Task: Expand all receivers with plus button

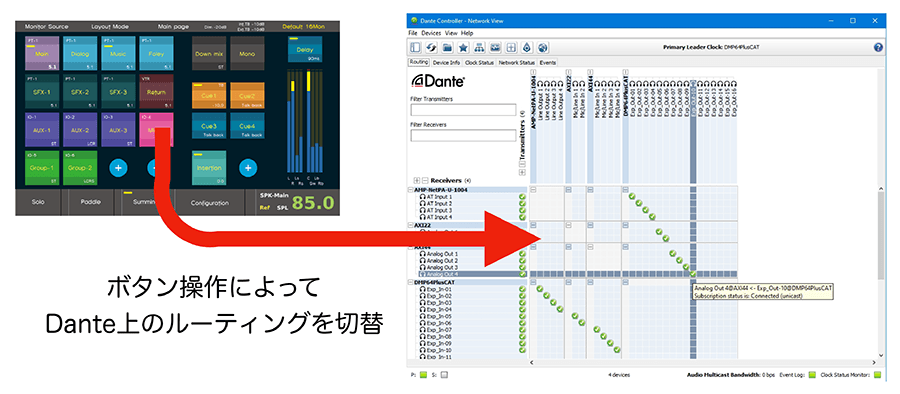Action: coord(417,180)
